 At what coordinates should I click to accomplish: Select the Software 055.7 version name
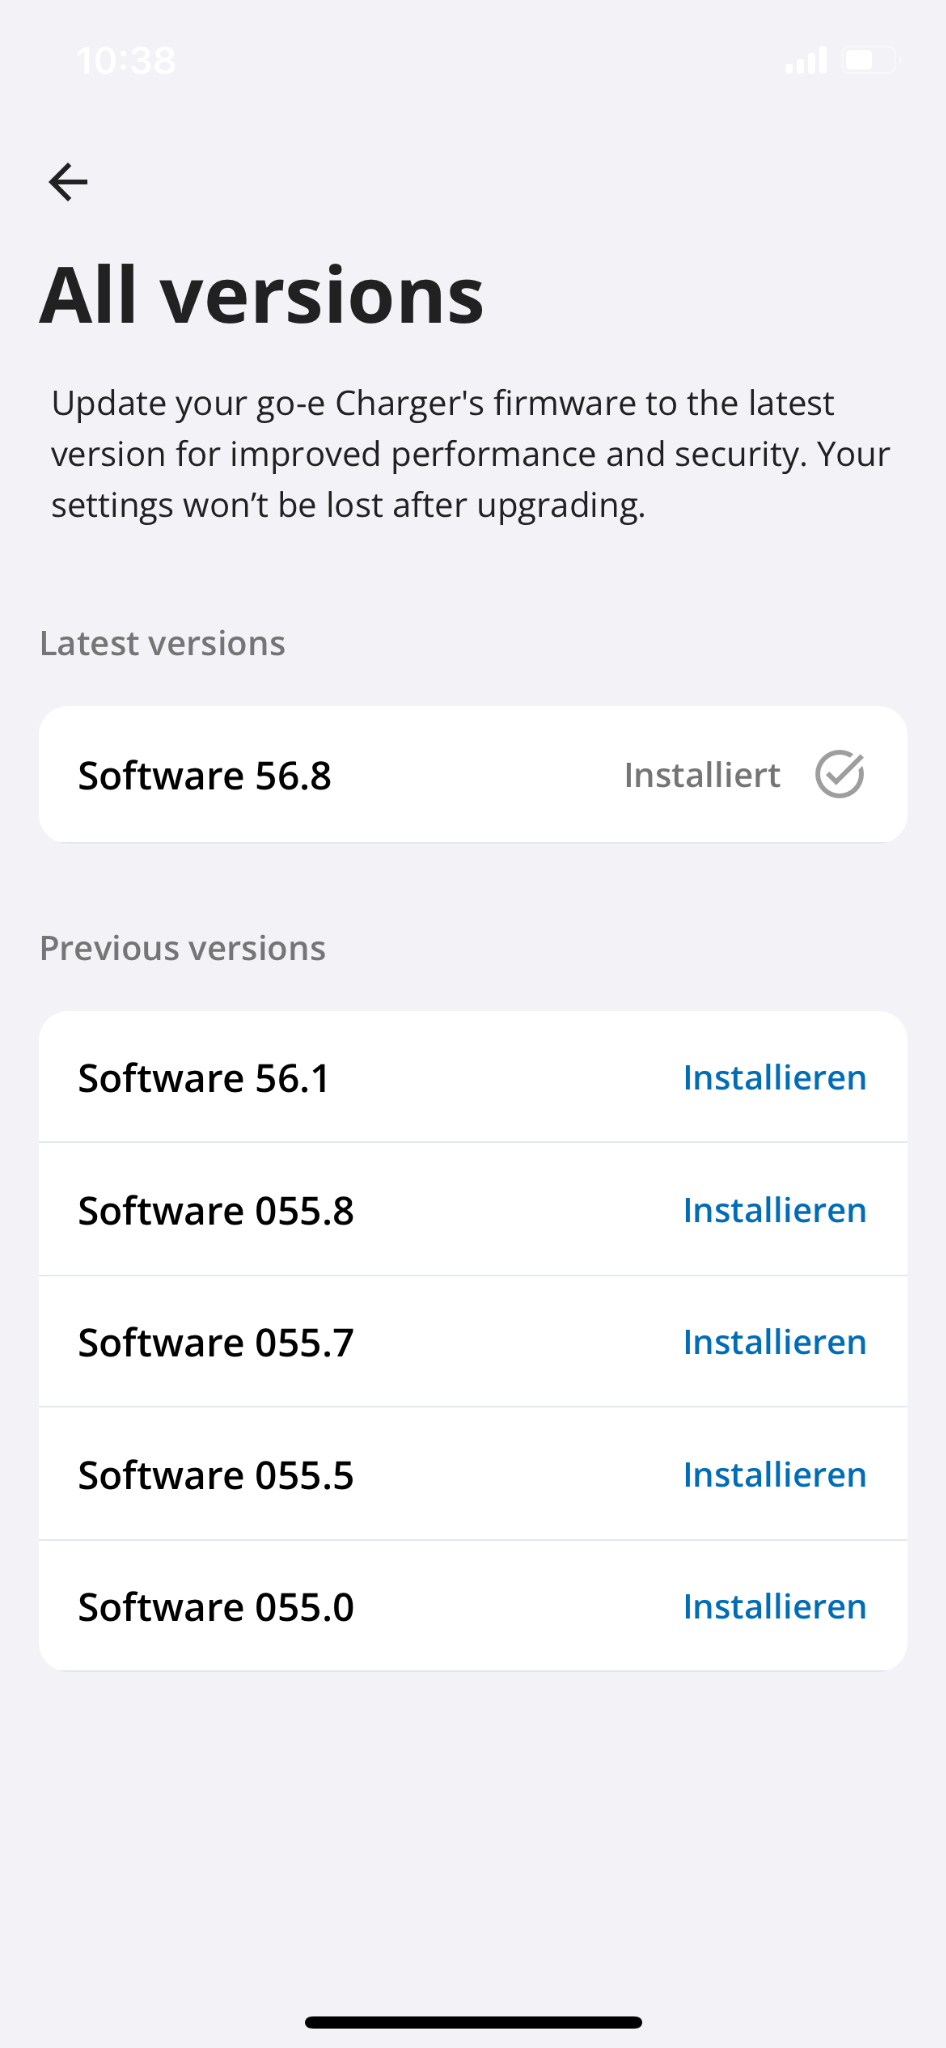216,1343
